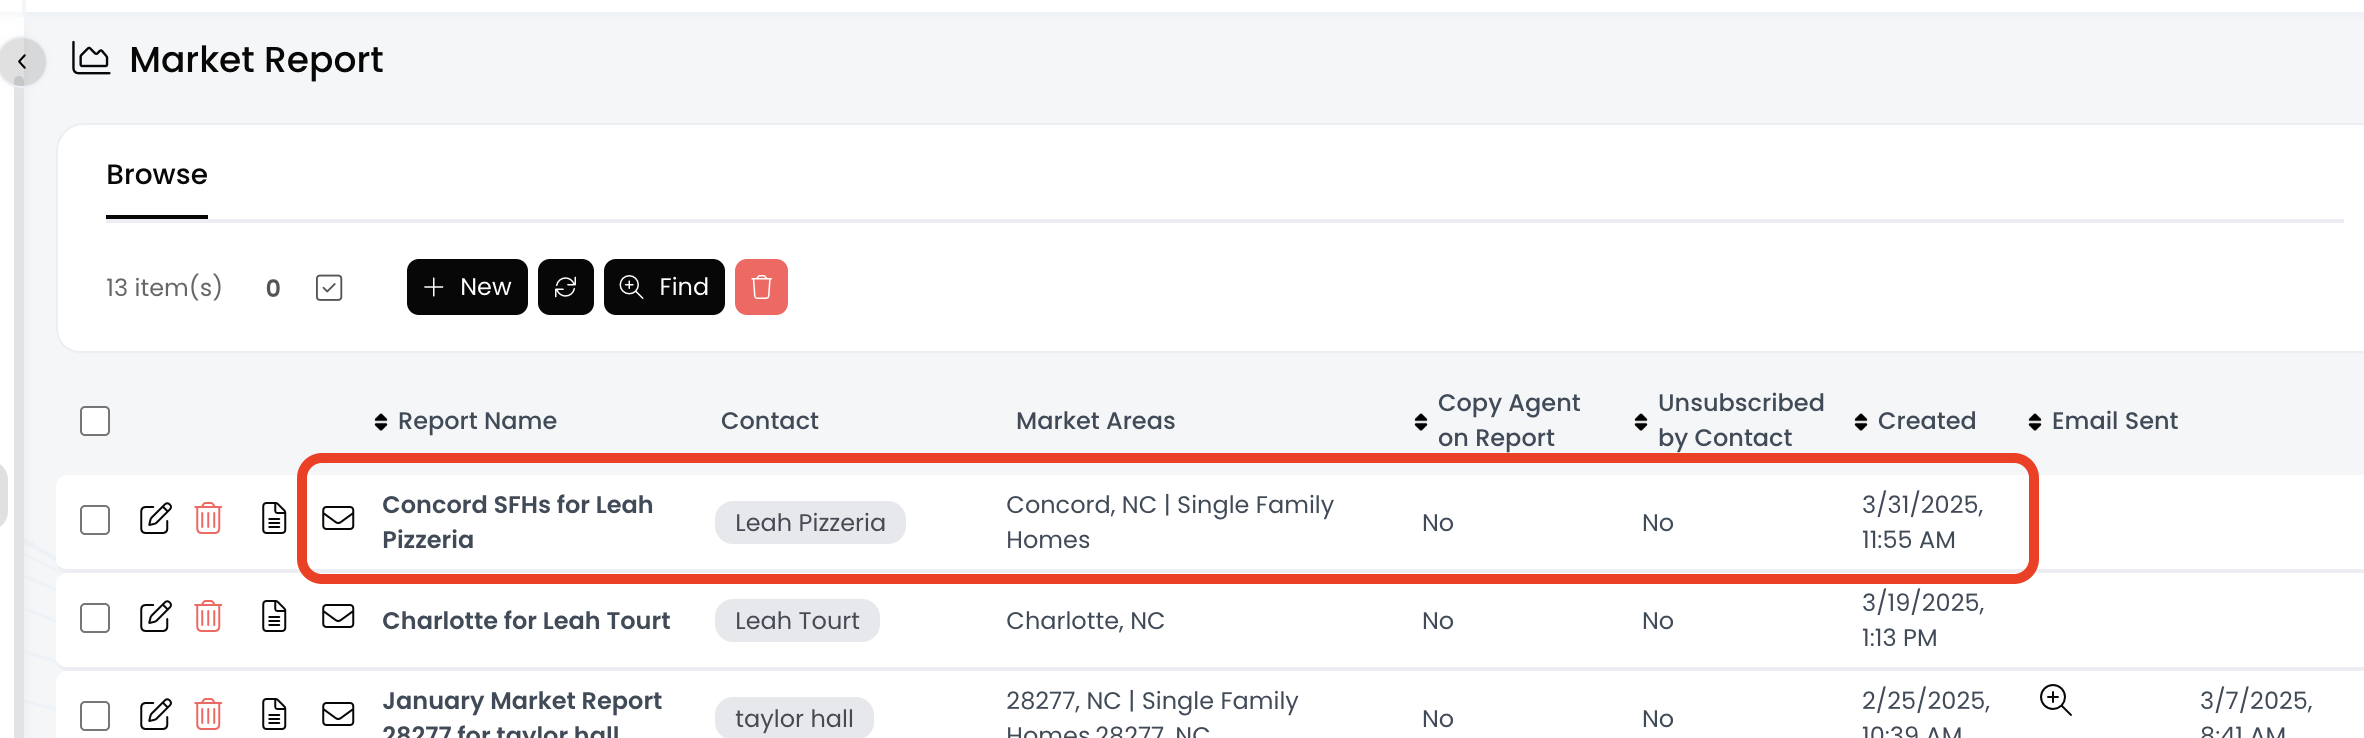Viewport: 2364px width, 738px height.
Task: Click magnifier icon in January report row
Action: tap(2055, 700)
